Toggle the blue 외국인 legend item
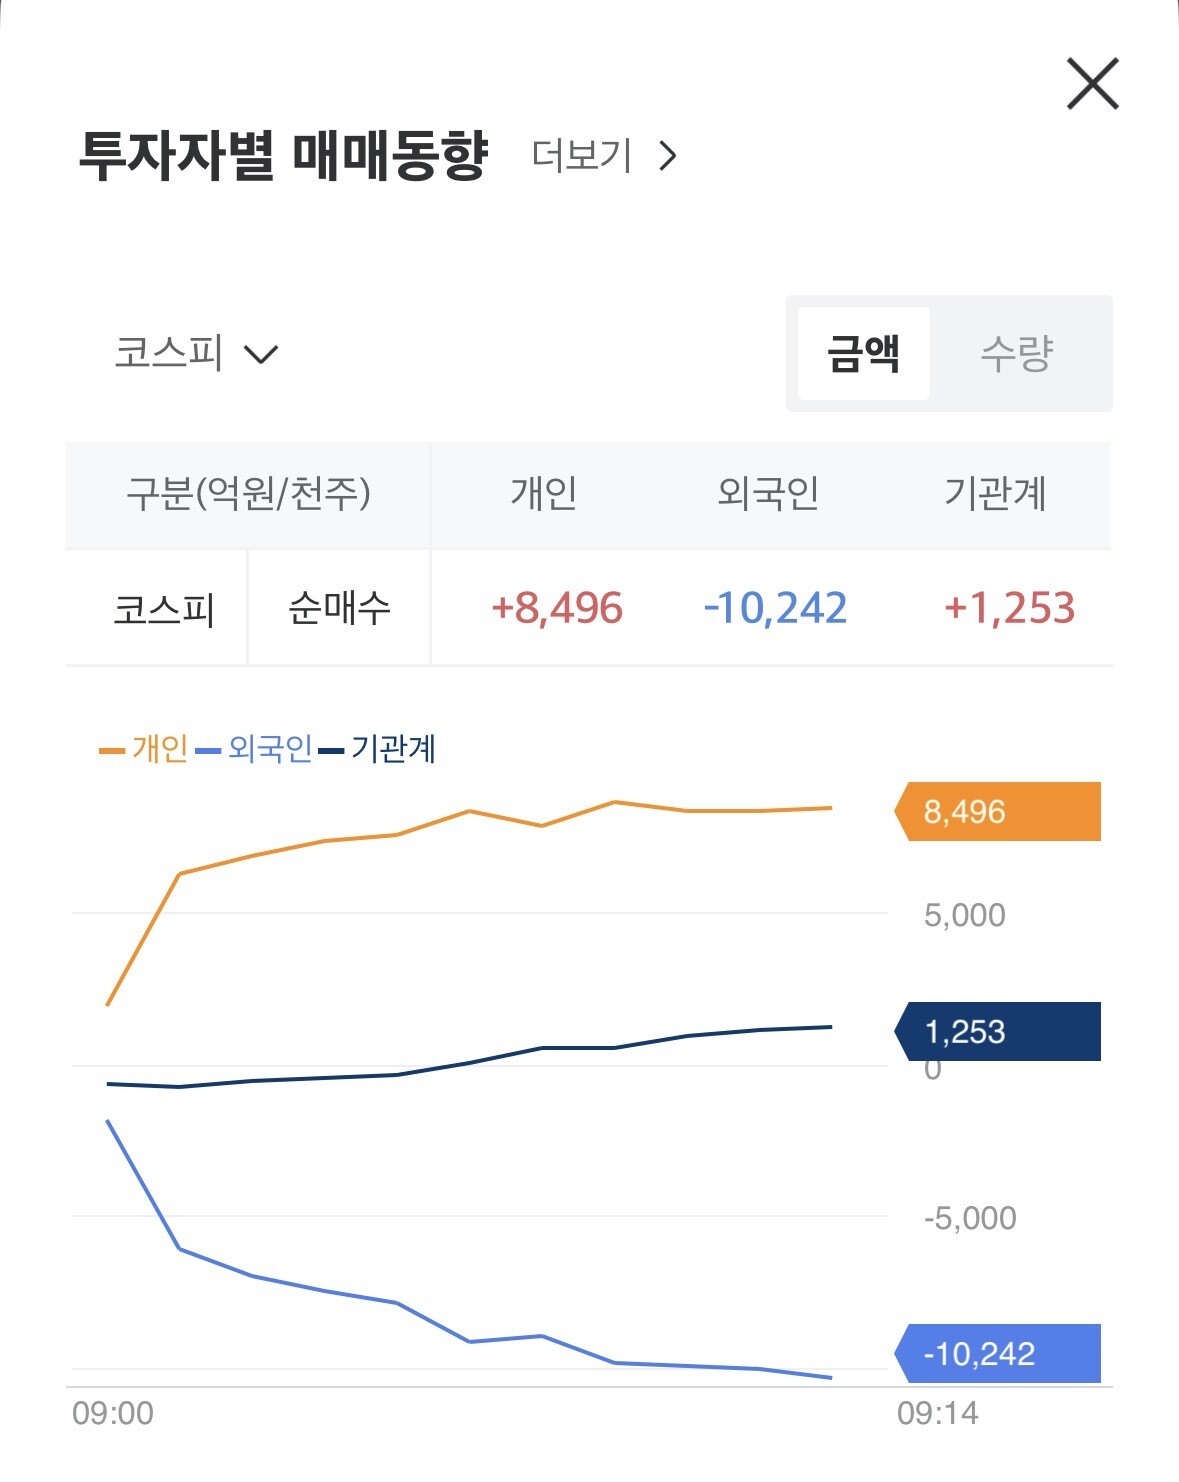Image resolution: width=1179 pixels, height=1482 pixels. (255, 748)
